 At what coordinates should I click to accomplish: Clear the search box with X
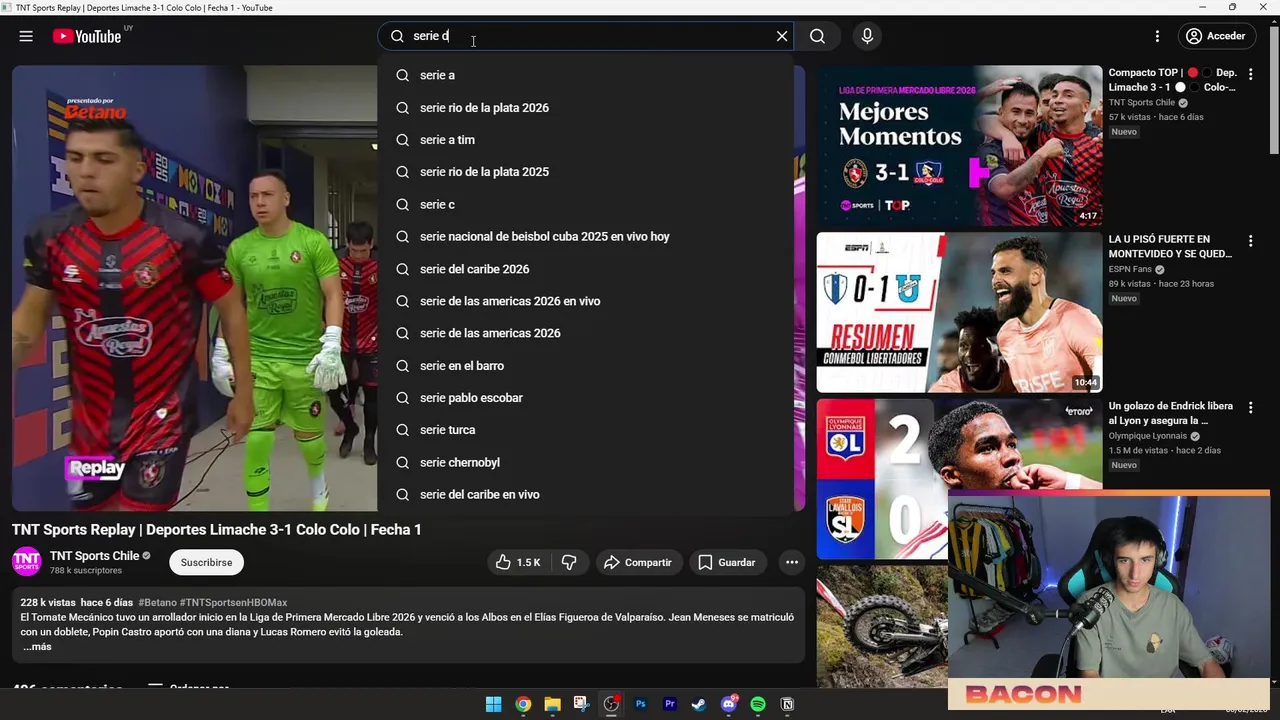782,36
